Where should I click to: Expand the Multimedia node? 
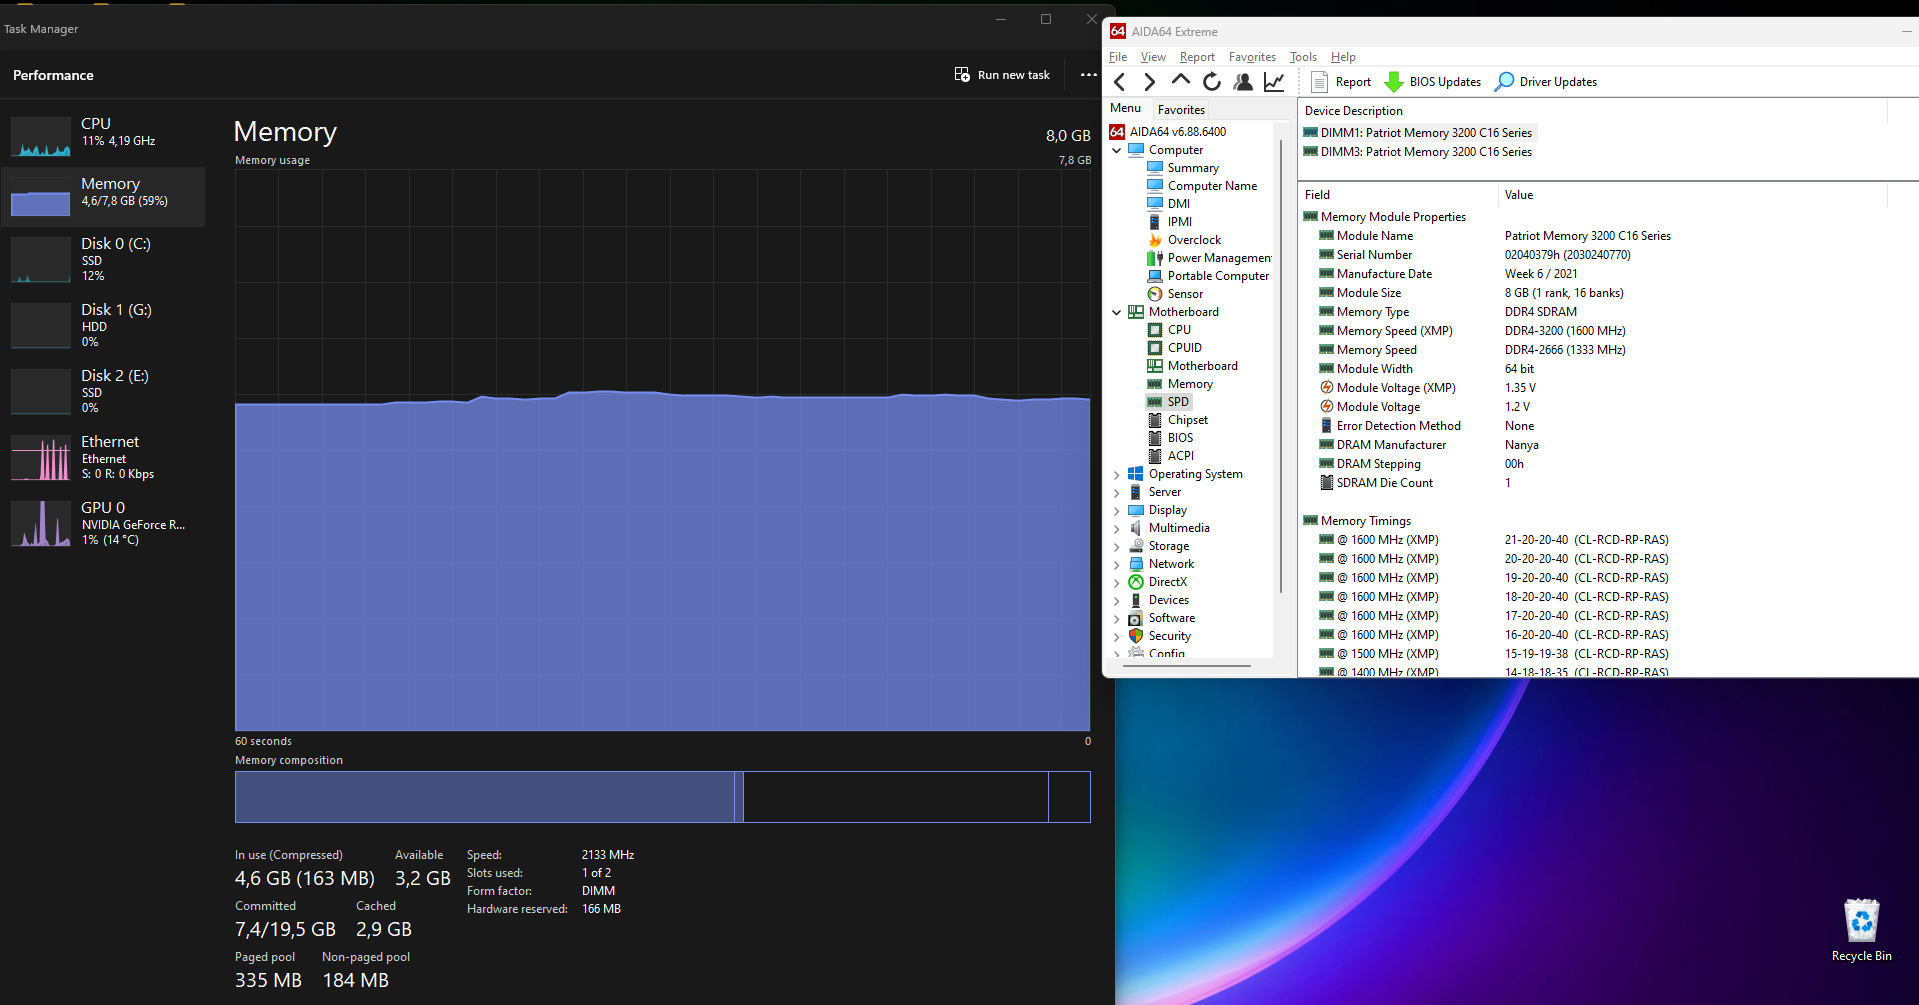point(1117,528)
